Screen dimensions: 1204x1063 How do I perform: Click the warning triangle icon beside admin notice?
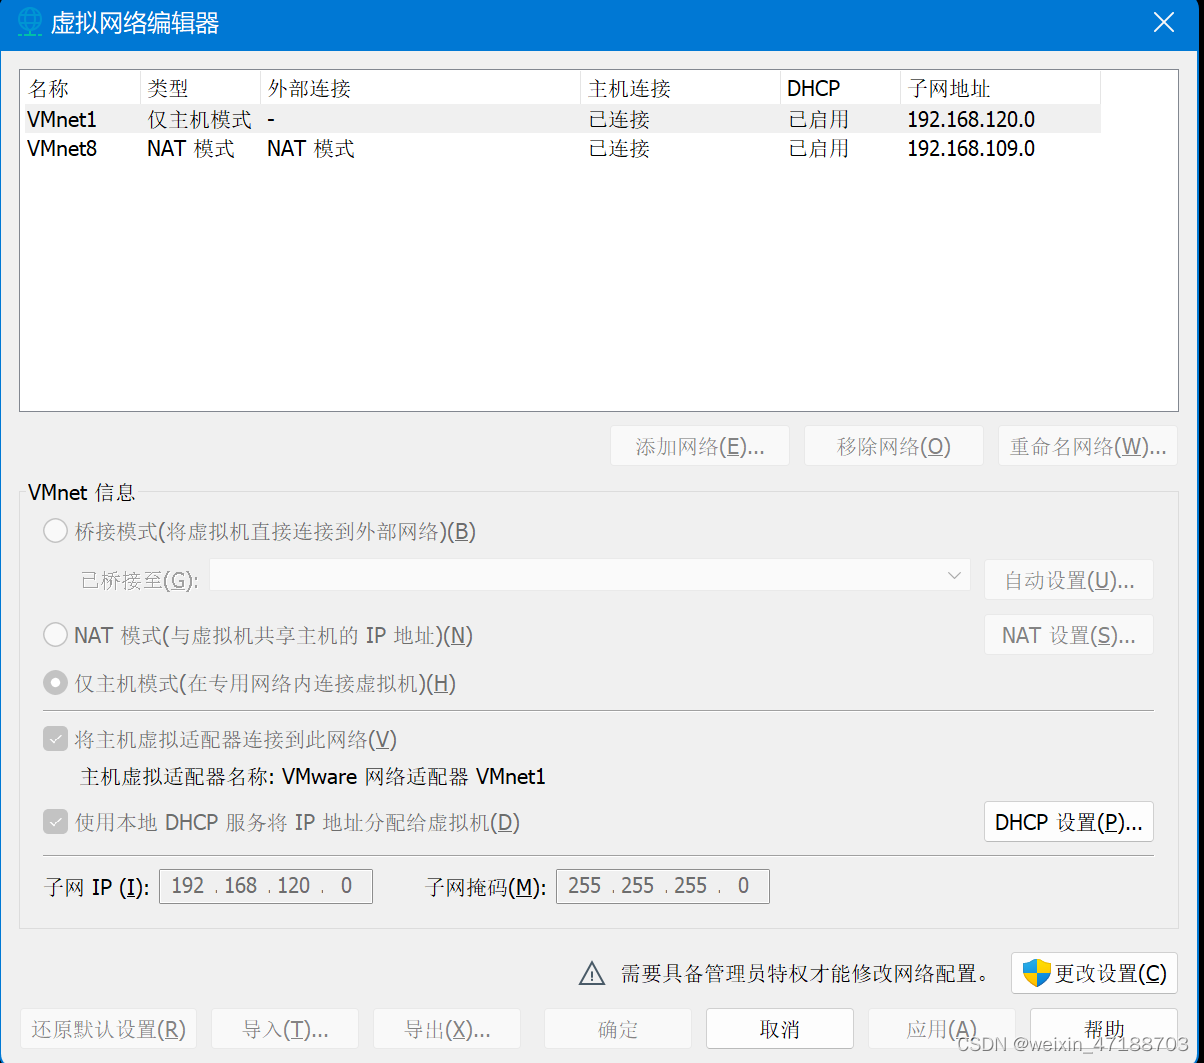(x=592, y=973)
